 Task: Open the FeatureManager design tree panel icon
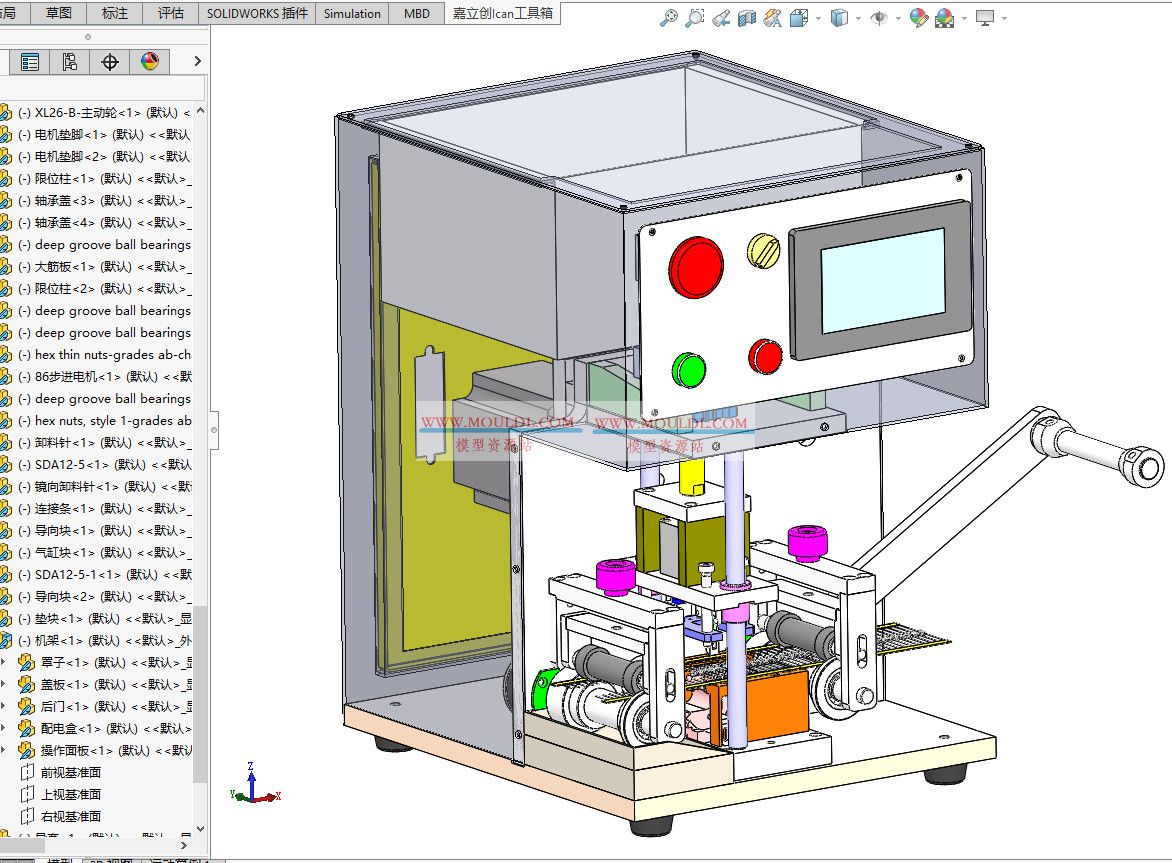point(29,61)
